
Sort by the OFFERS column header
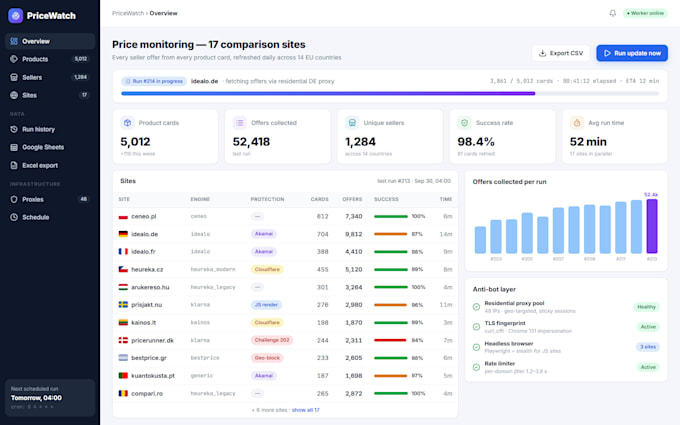click(352, 199)
